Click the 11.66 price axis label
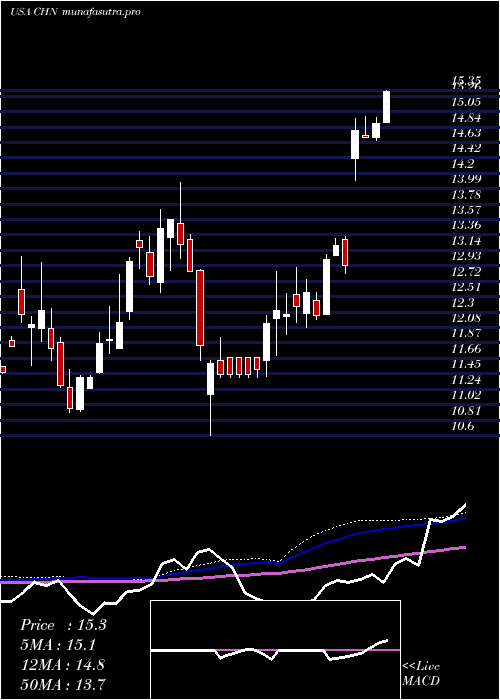 click(x=466, y=349)
